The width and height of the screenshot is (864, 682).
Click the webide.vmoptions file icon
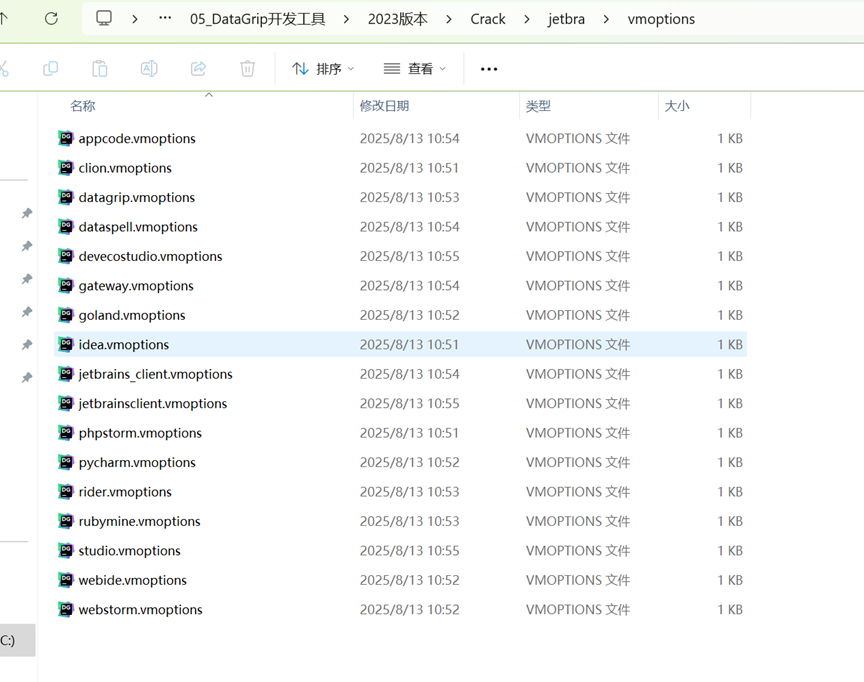(x=66, y=580)
